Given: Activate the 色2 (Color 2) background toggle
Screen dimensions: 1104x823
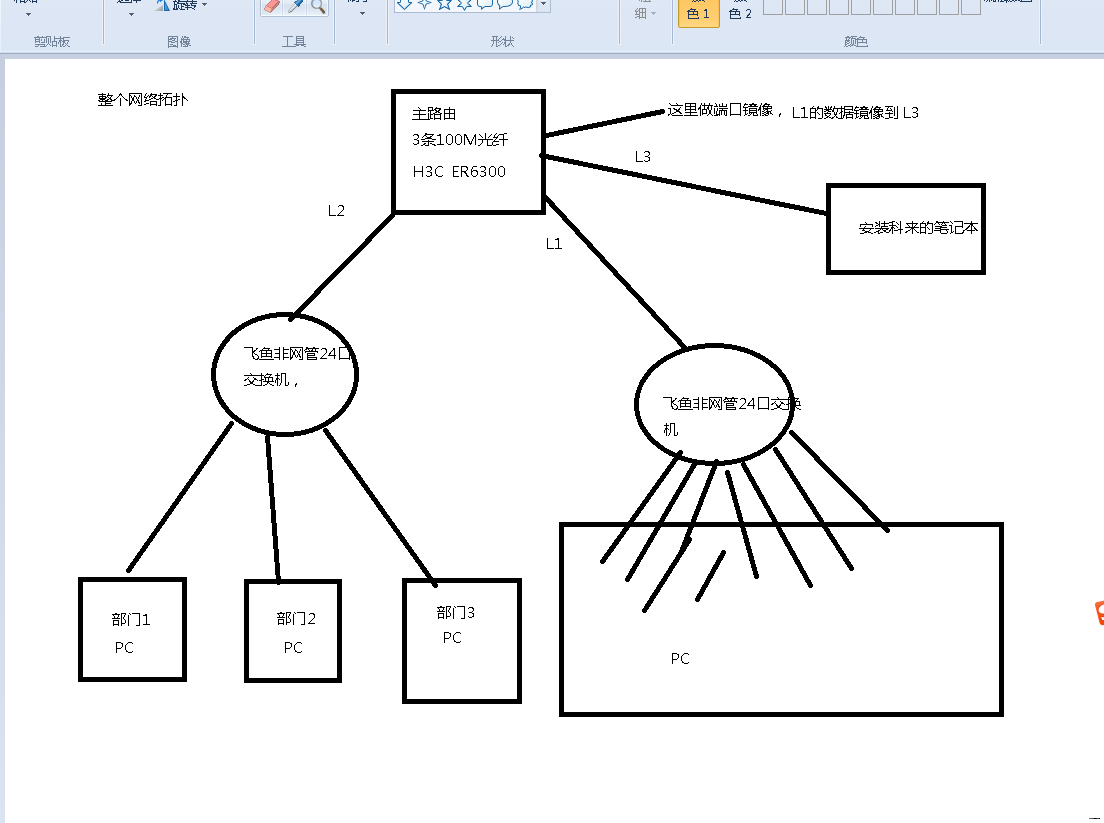Looking at the screenshot, I should 739,14.
